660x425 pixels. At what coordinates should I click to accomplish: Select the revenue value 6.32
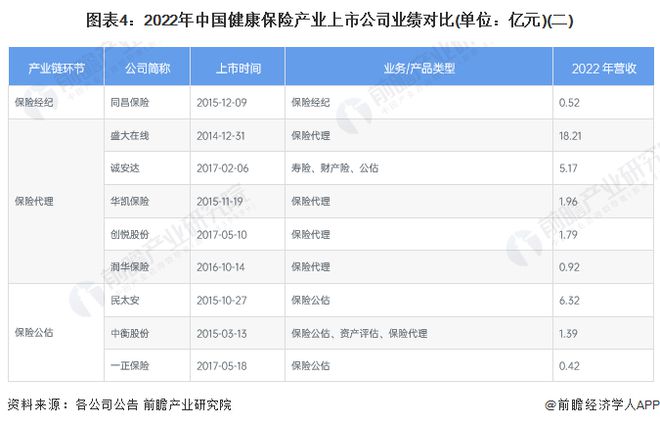point(569,300)
